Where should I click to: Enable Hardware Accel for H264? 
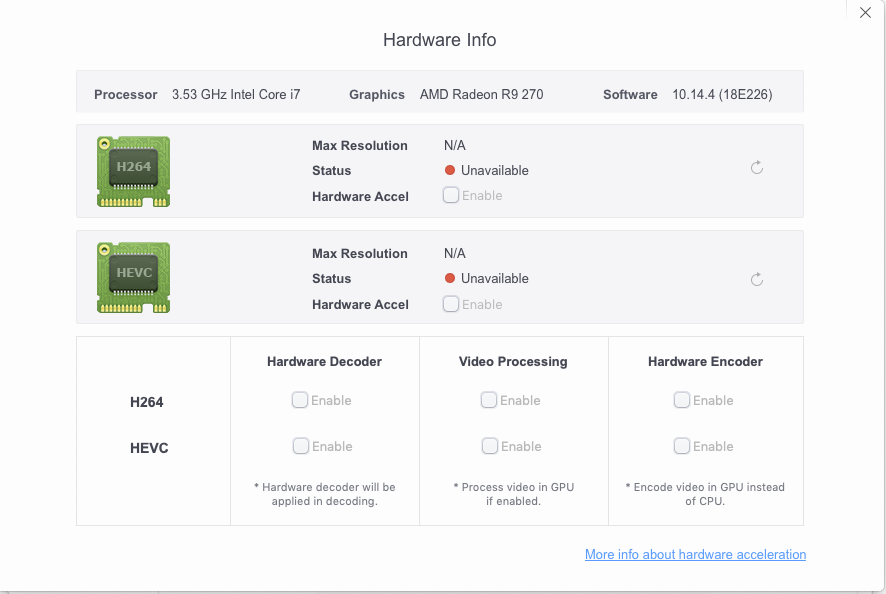[451, 195]
